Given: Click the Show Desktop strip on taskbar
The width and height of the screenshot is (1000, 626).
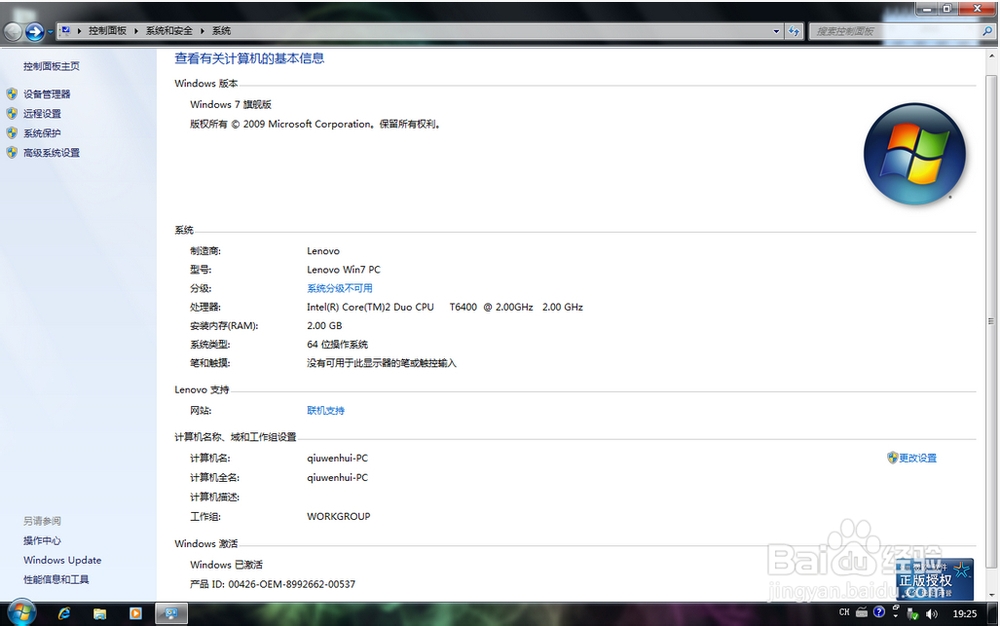Looking at the screenshot, I should (x=994, y=614).
